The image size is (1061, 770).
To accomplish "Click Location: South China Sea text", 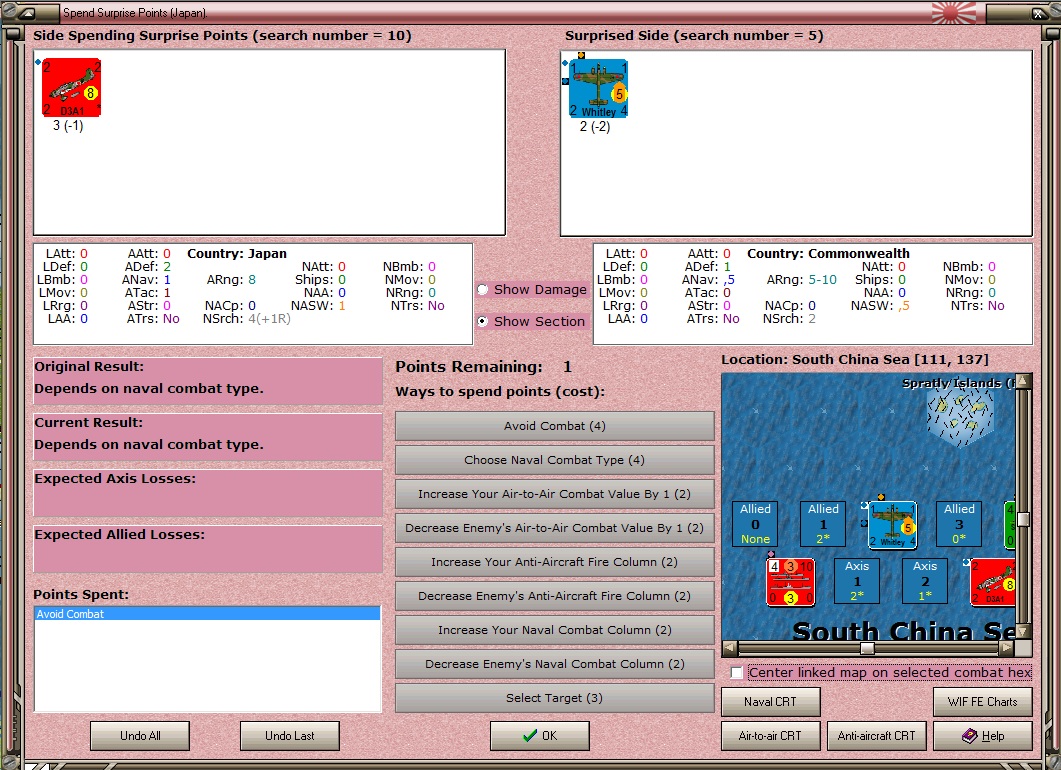I will pos(855,359).
